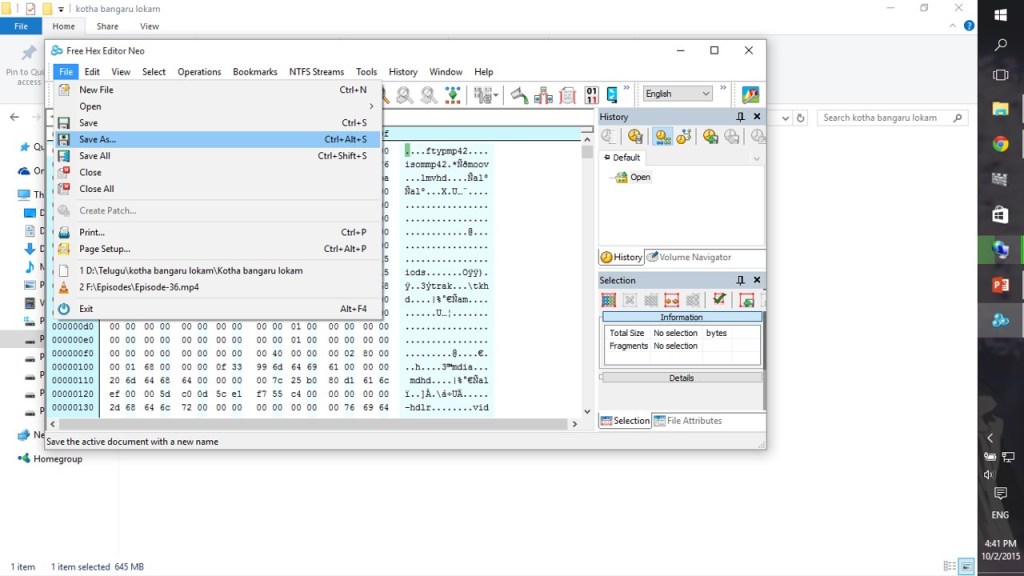Expand the Details section header

(681, 378)
